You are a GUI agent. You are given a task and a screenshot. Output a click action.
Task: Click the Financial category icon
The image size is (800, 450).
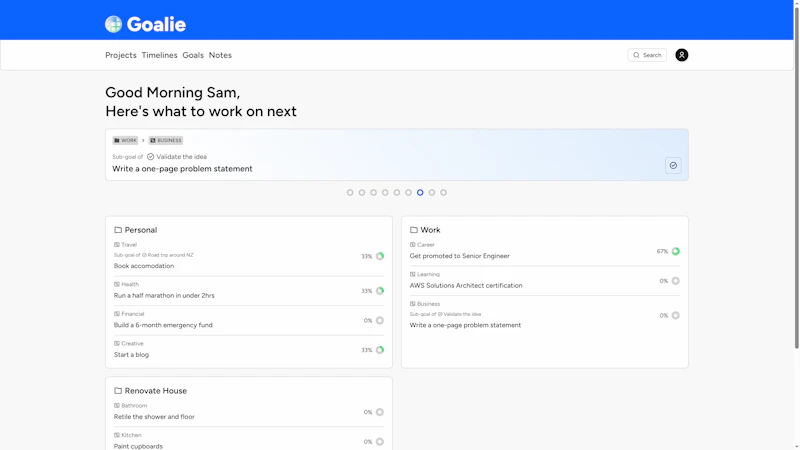[x=117, y=314]
